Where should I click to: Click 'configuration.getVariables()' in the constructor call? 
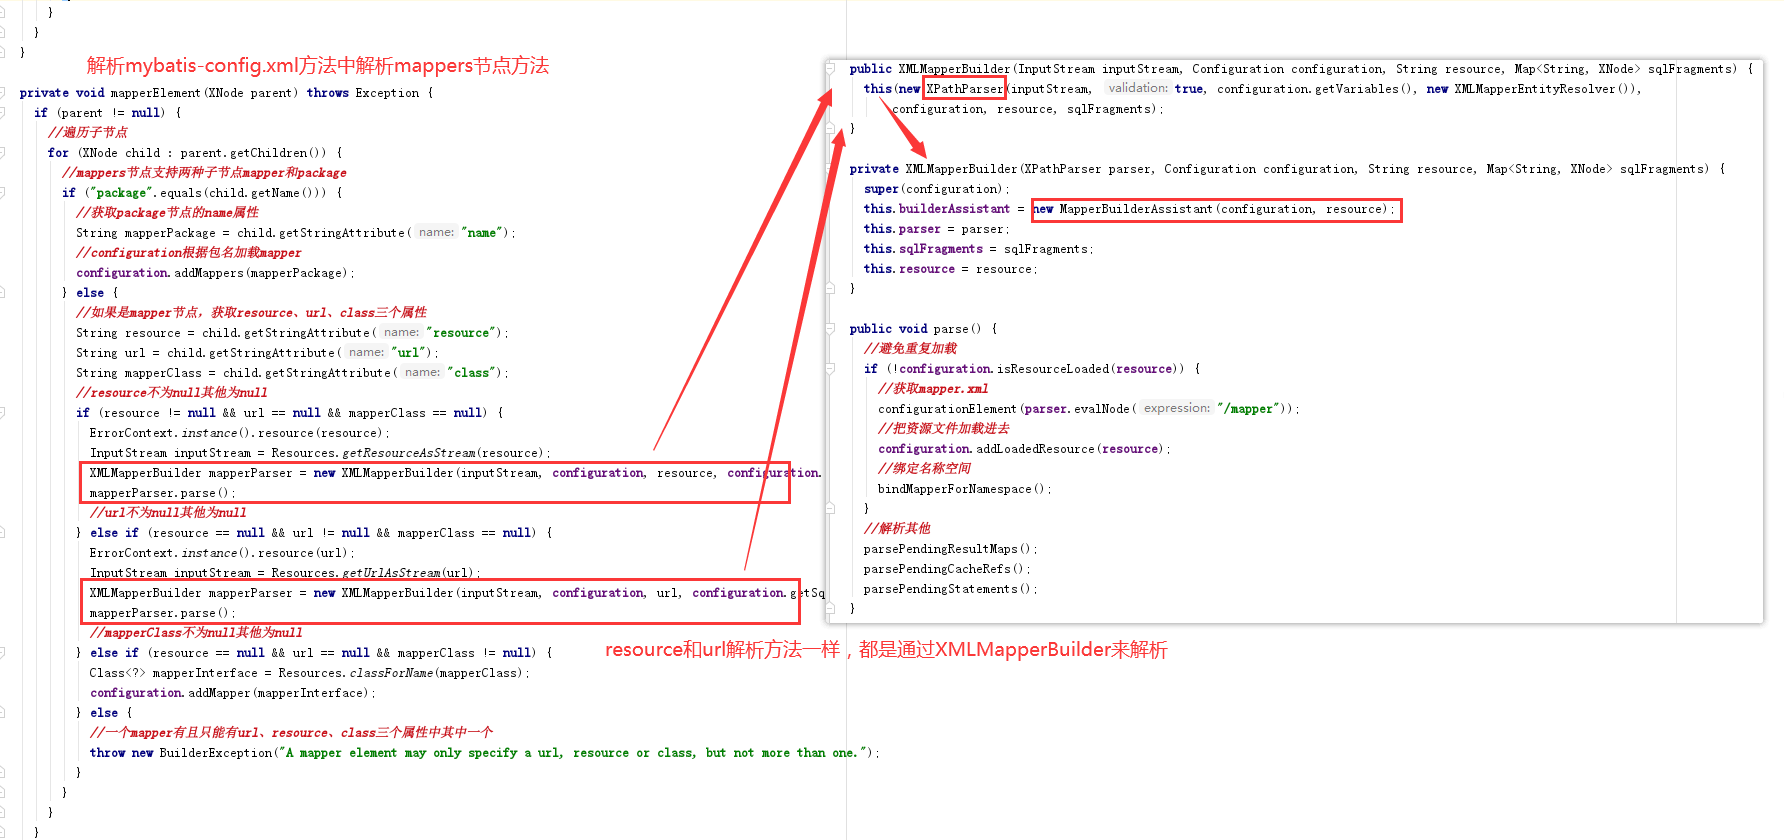tap(1316, 89)
